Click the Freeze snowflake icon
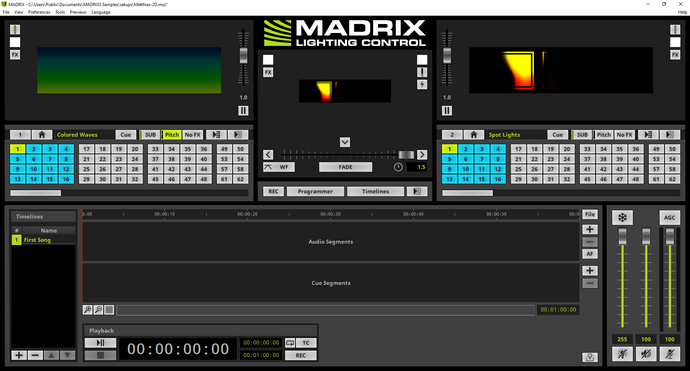 tap(622, 217)
